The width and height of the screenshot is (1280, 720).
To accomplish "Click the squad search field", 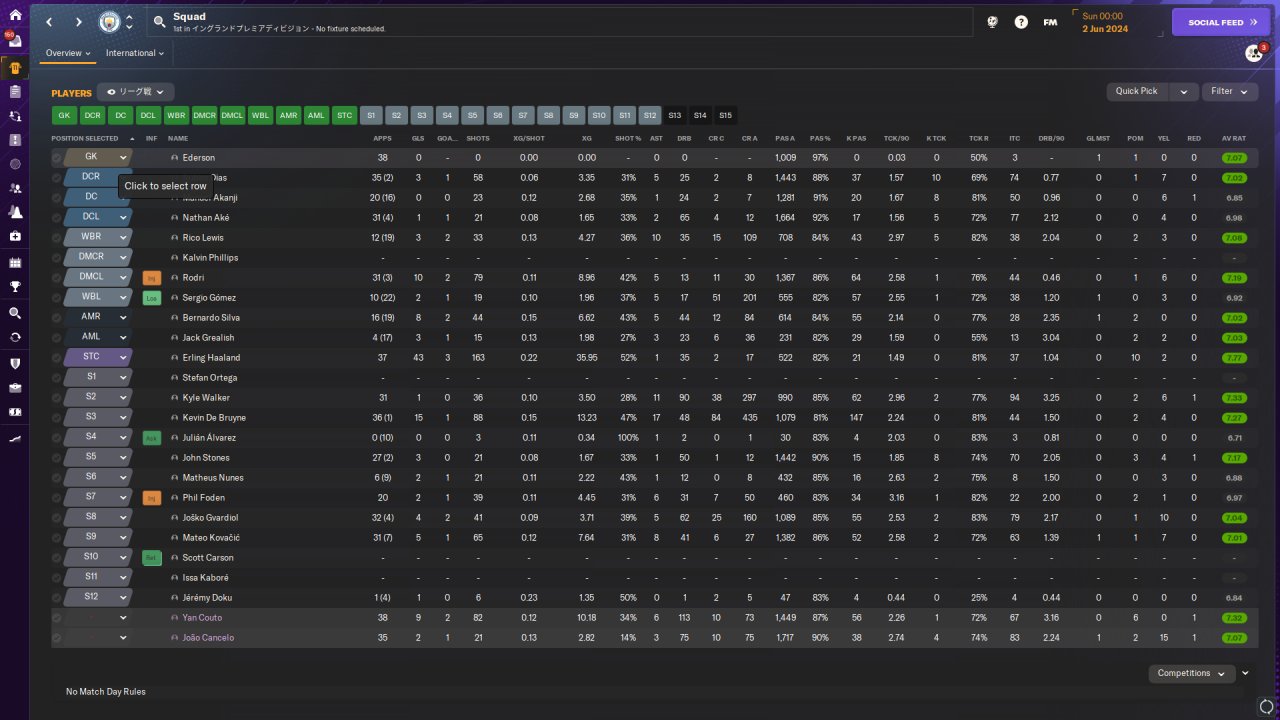I will tap(560, 22).
